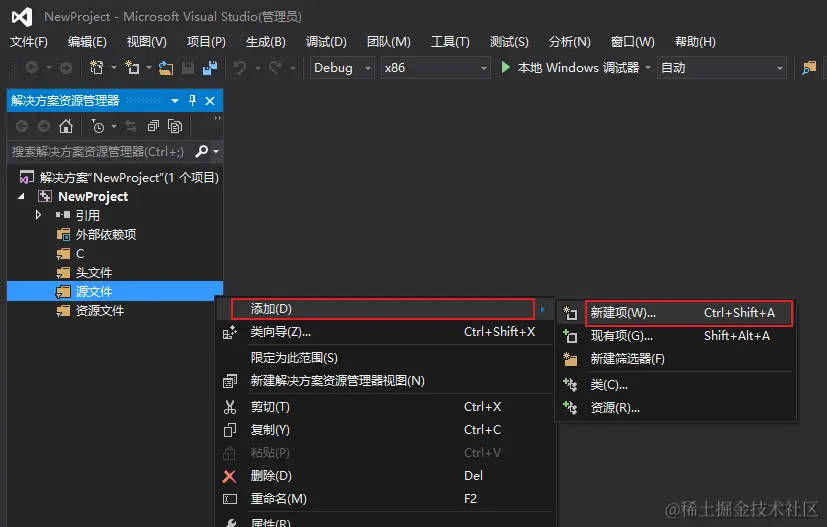Open the 工具(T) menu
This screenshot has width=827, height=527.
450,42
